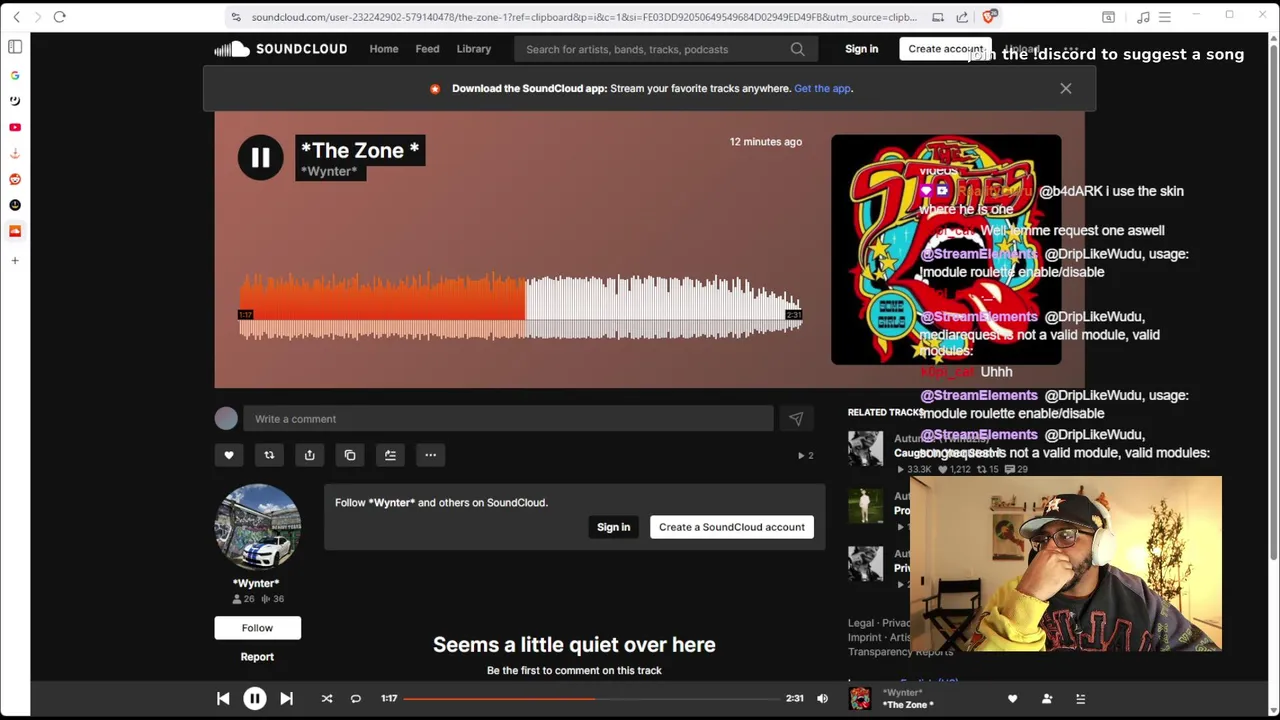
Task: Add track to next up icon
Action: [390, 455]
